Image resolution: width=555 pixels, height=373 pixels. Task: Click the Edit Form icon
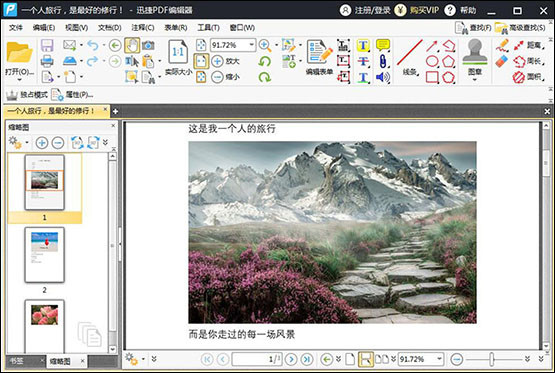point(319,52)
